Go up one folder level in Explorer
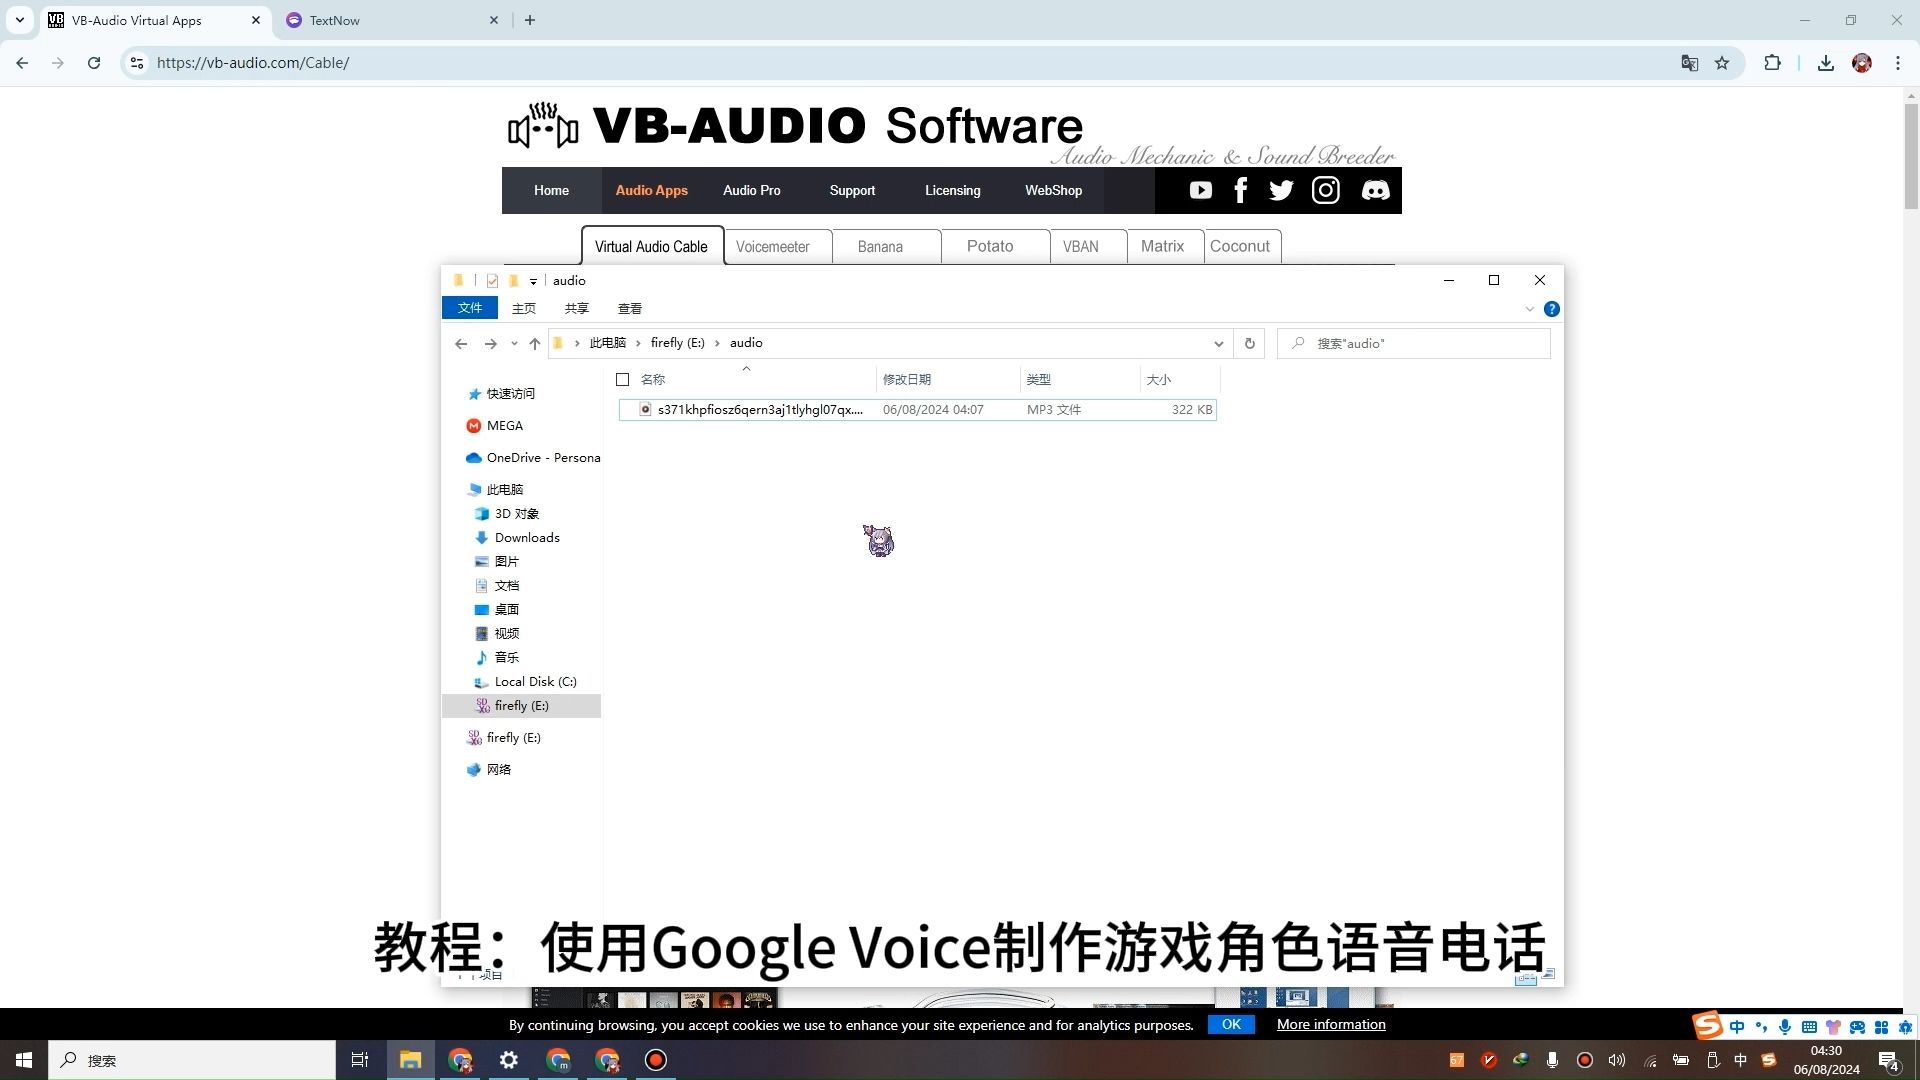The width and height of the screenshot is (1920, 1080). coord(535,343)
